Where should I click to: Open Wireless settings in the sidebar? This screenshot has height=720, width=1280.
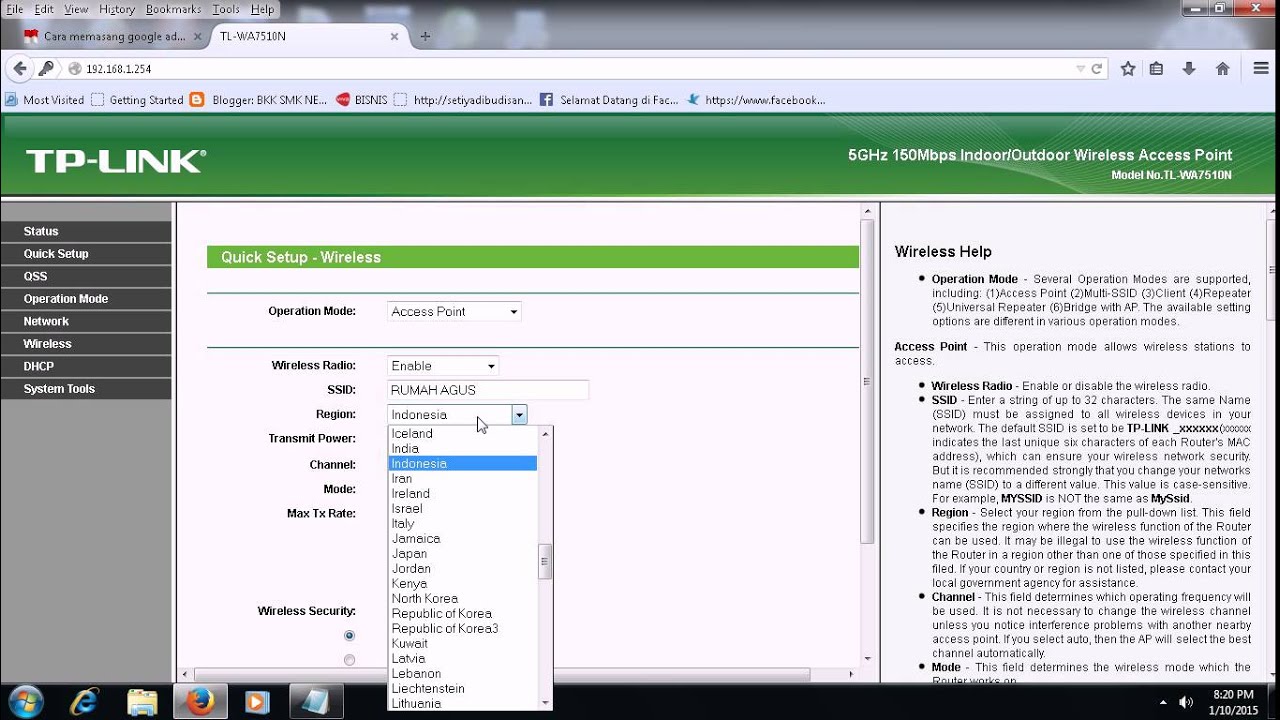86,344
